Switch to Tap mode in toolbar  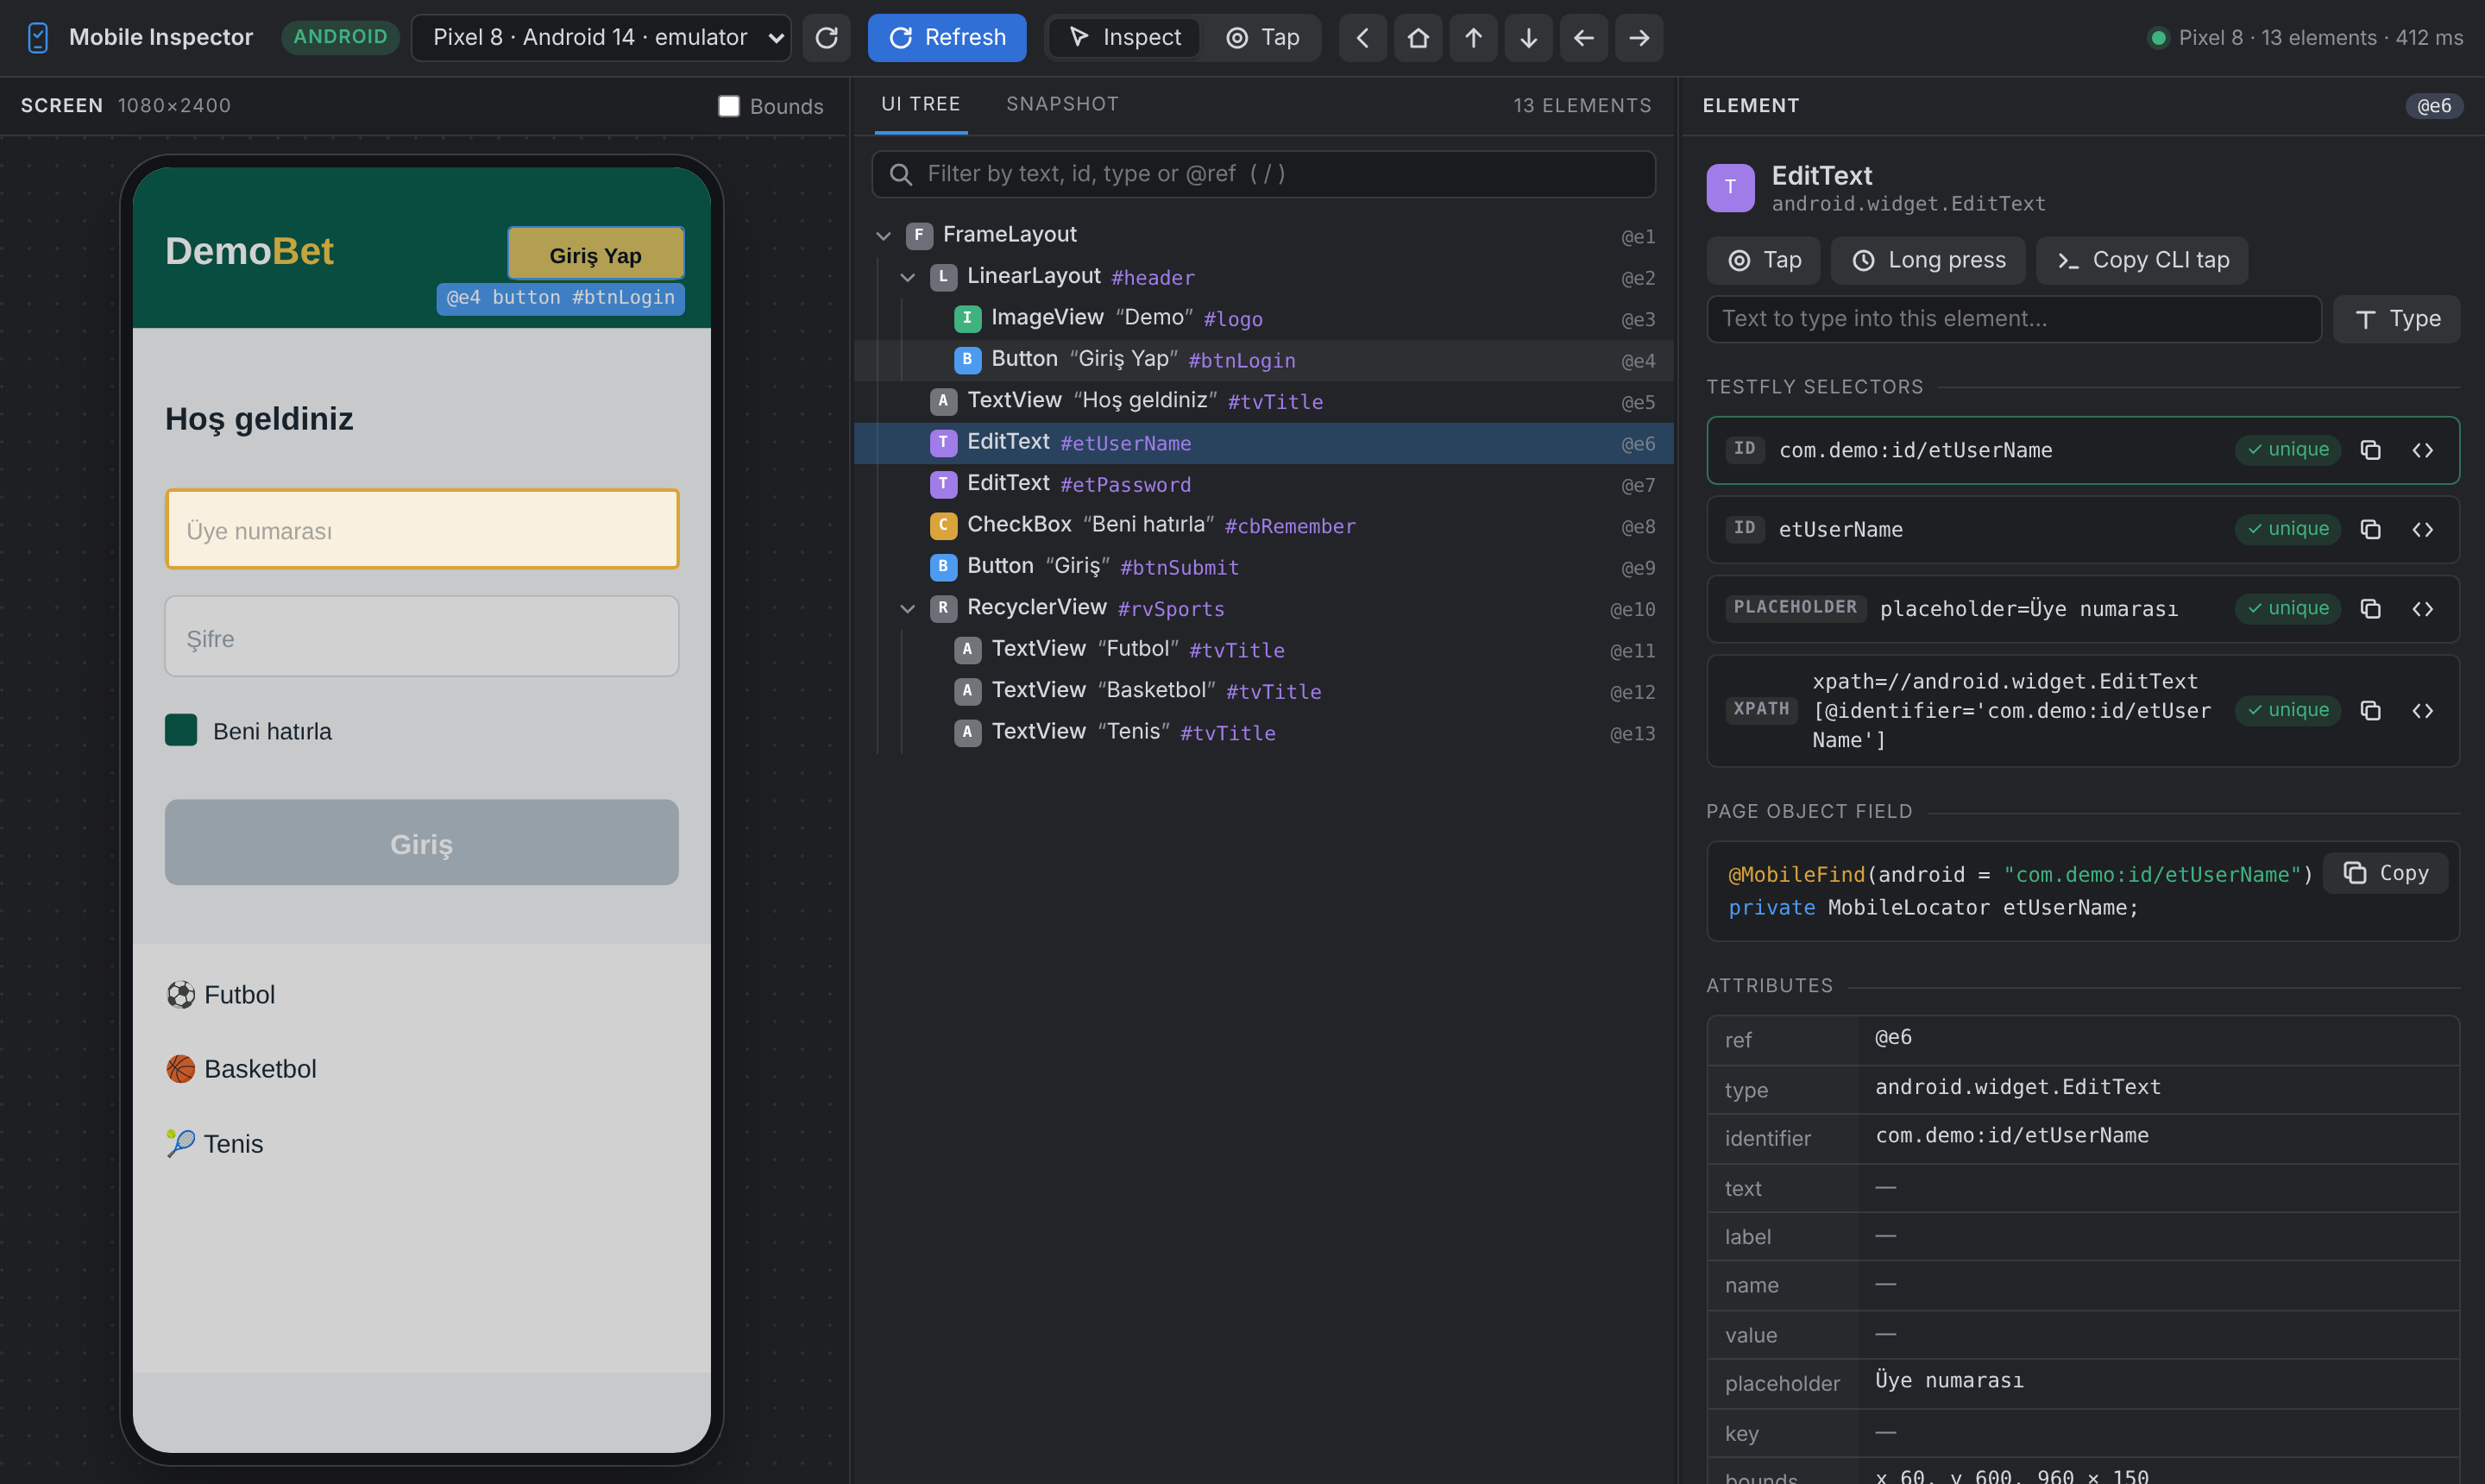tap(1262, 38)
